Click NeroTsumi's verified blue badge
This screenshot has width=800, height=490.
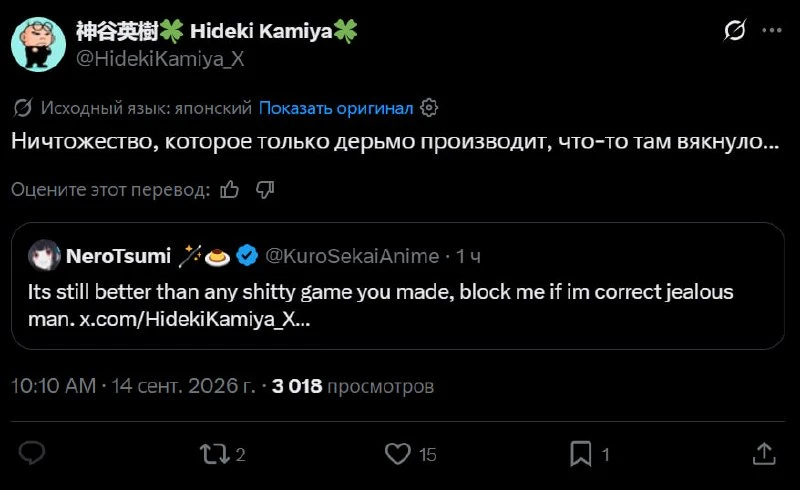(247, 256)
